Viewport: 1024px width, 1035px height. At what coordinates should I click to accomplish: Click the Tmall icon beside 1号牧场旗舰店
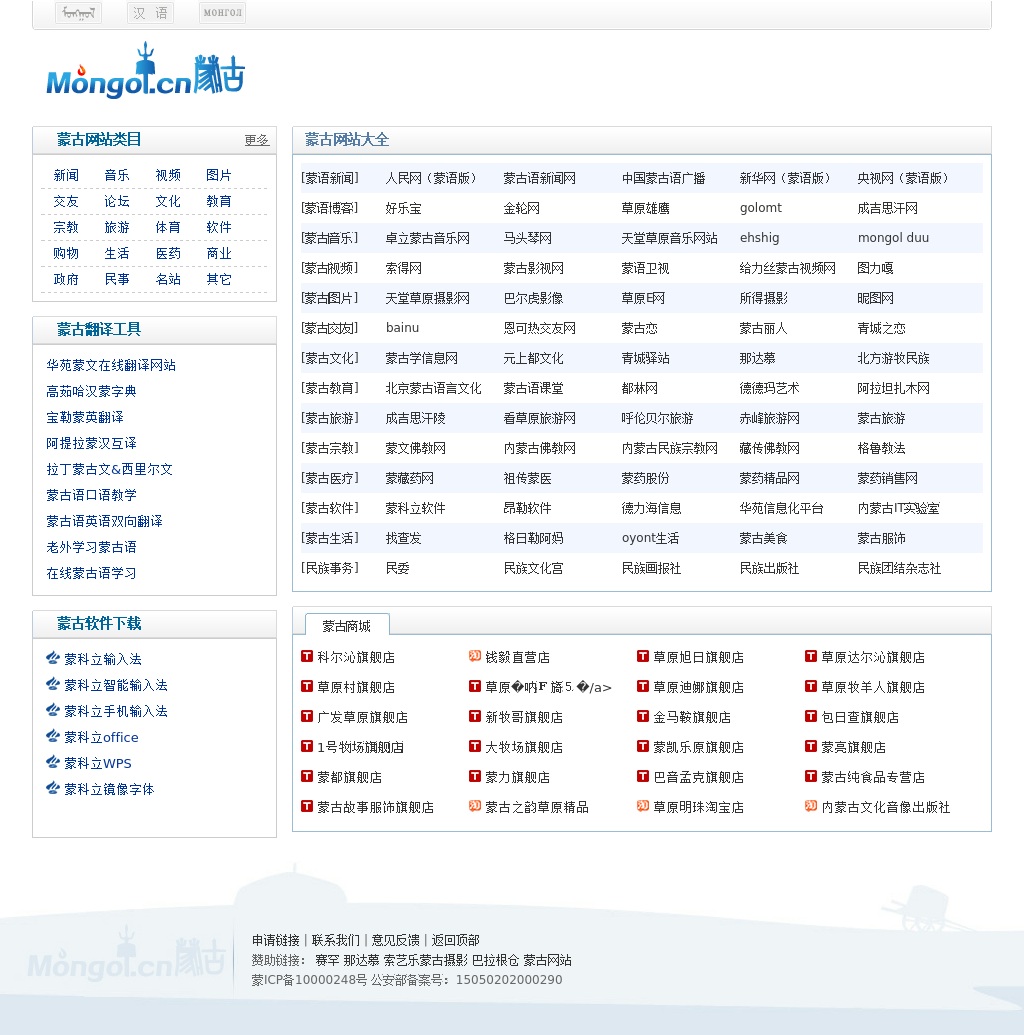[x=307, y=747]
